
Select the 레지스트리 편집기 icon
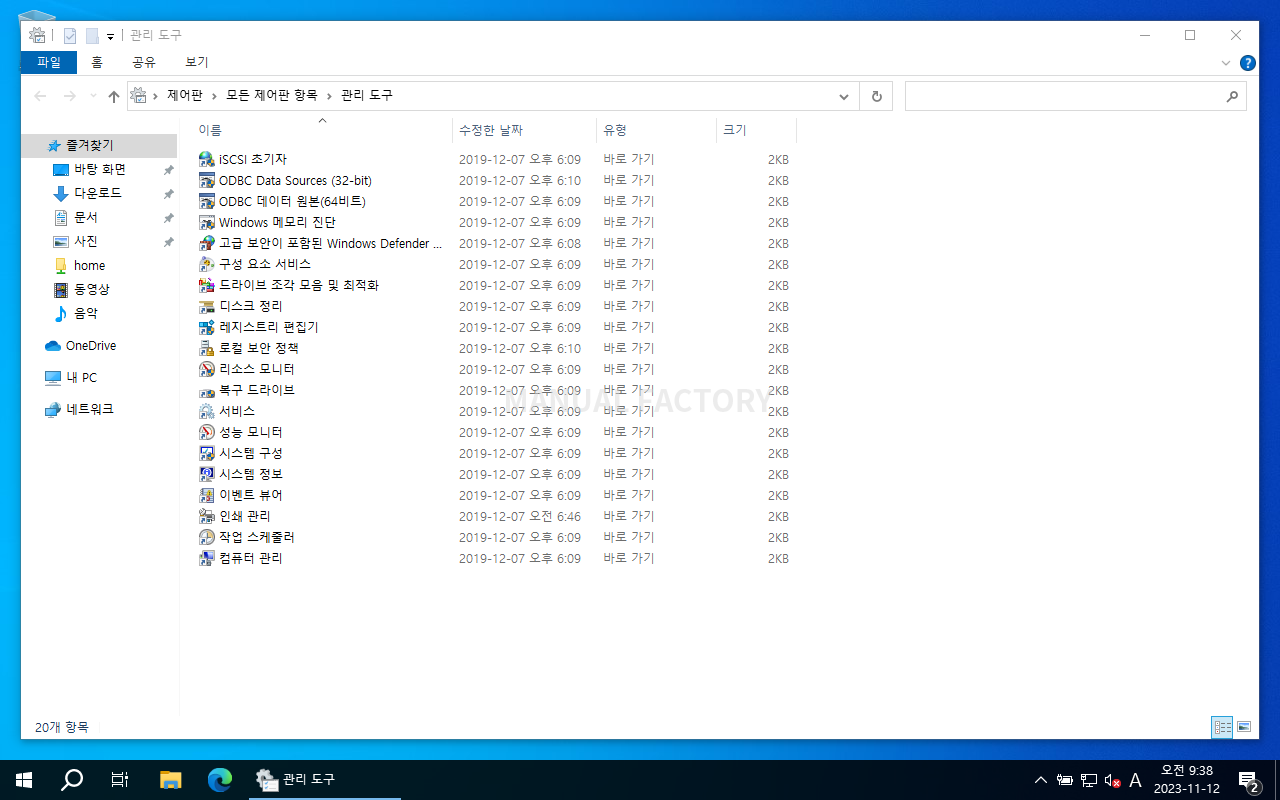point(207,327)
